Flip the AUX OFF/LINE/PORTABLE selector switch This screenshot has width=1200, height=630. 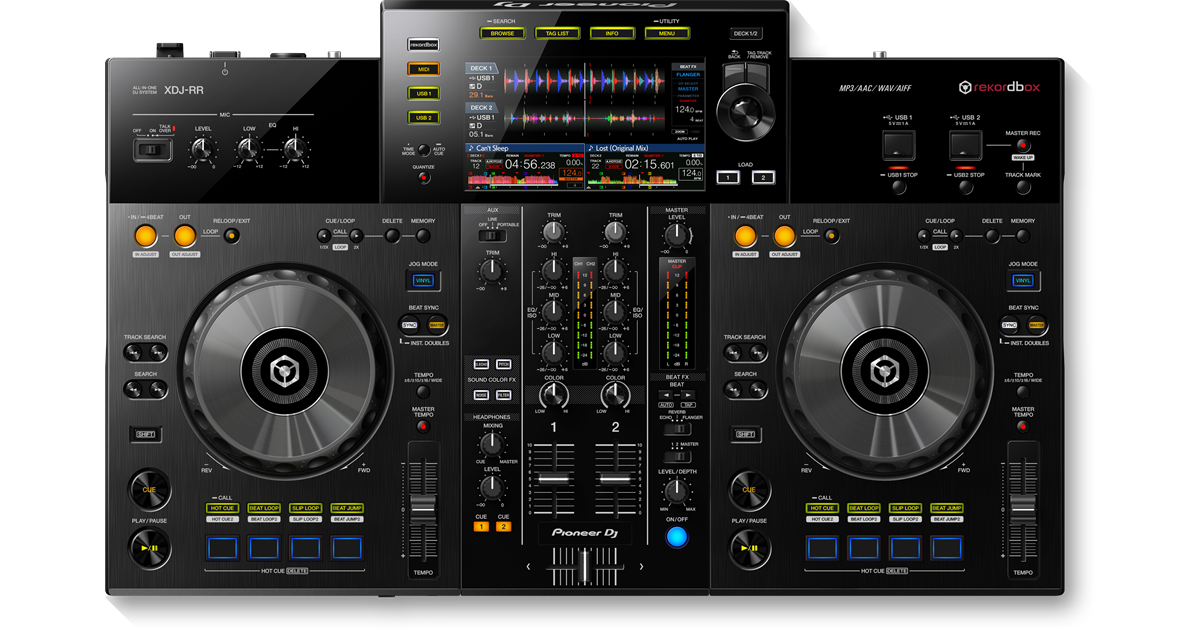coord(492,236)
